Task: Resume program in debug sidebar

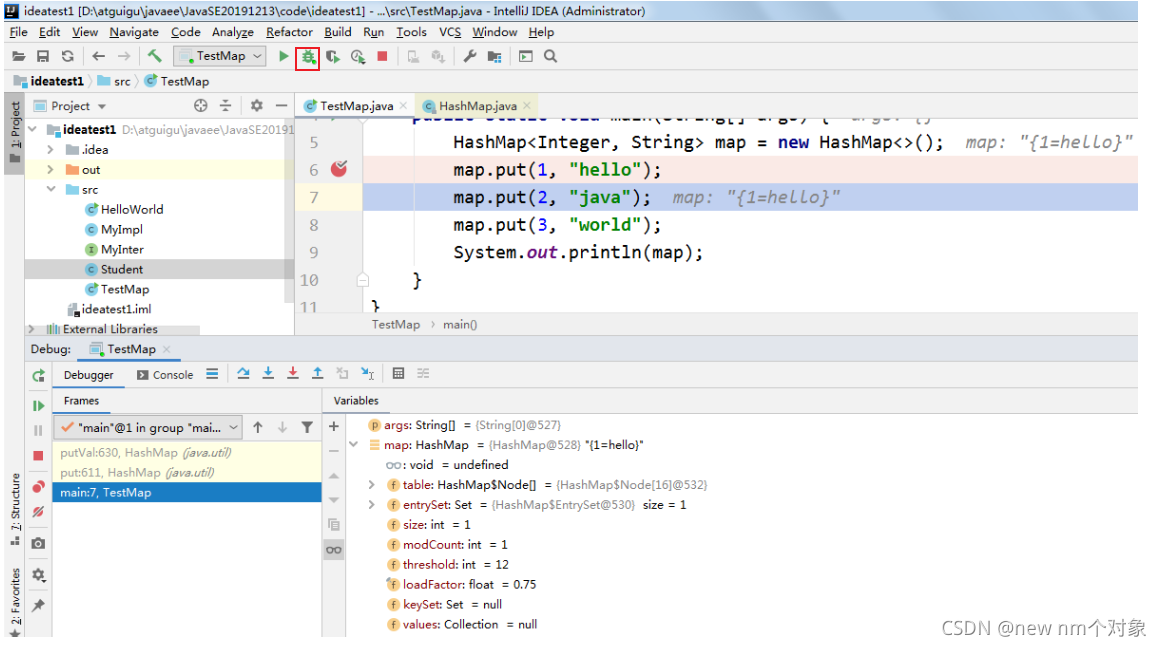Action: pos(39,406)
